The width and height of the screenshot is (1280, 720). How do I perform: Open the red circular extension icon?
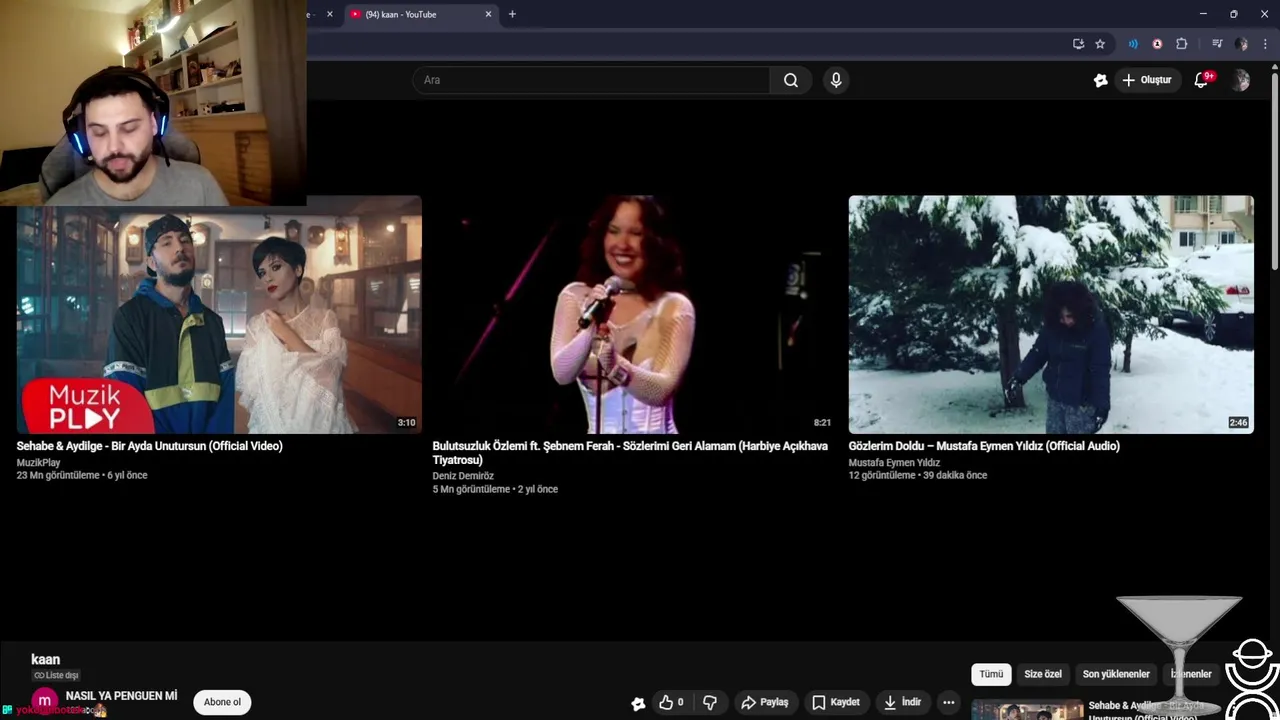coord(1157,44)
